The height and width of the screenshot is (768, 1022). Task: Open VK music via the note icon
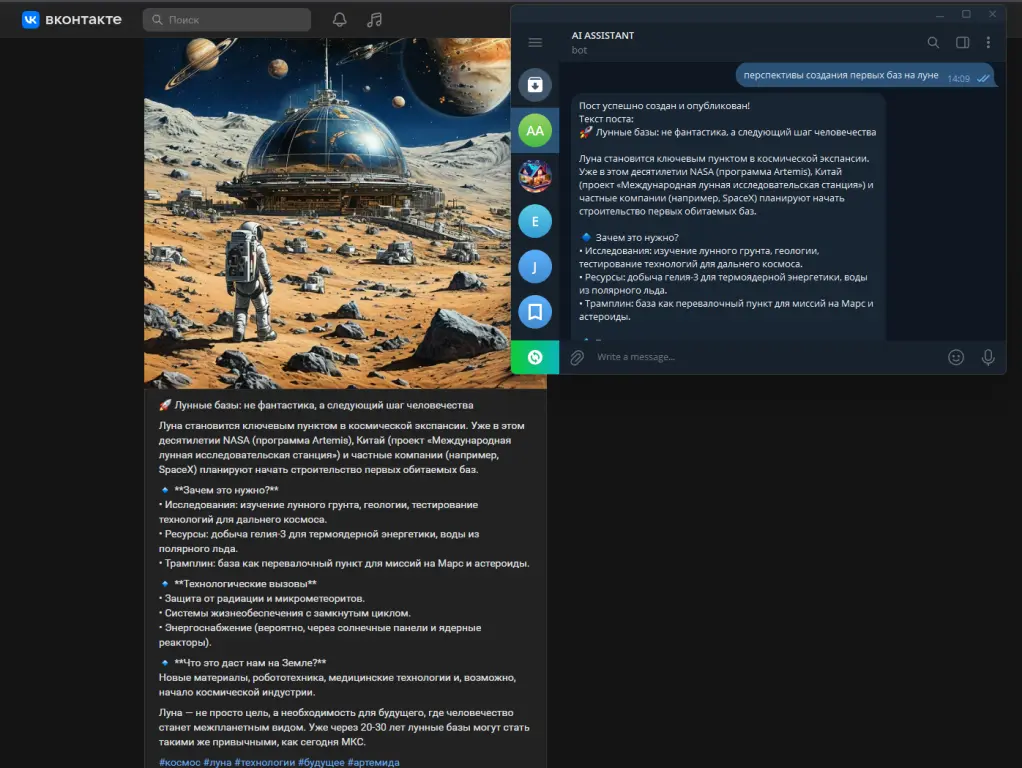[374, 18]
